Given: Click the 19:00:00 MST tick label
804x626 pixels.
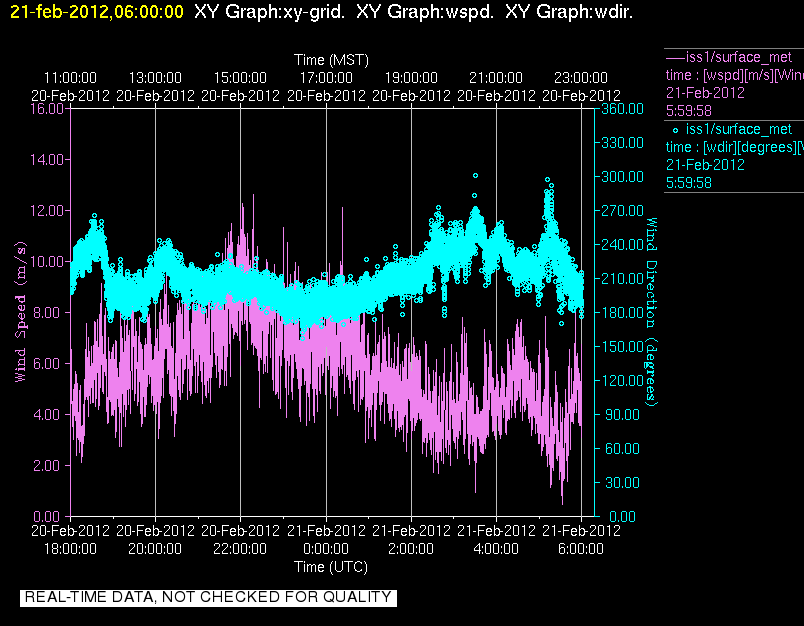Looking at the screenshot, I should tap(411, 78).
